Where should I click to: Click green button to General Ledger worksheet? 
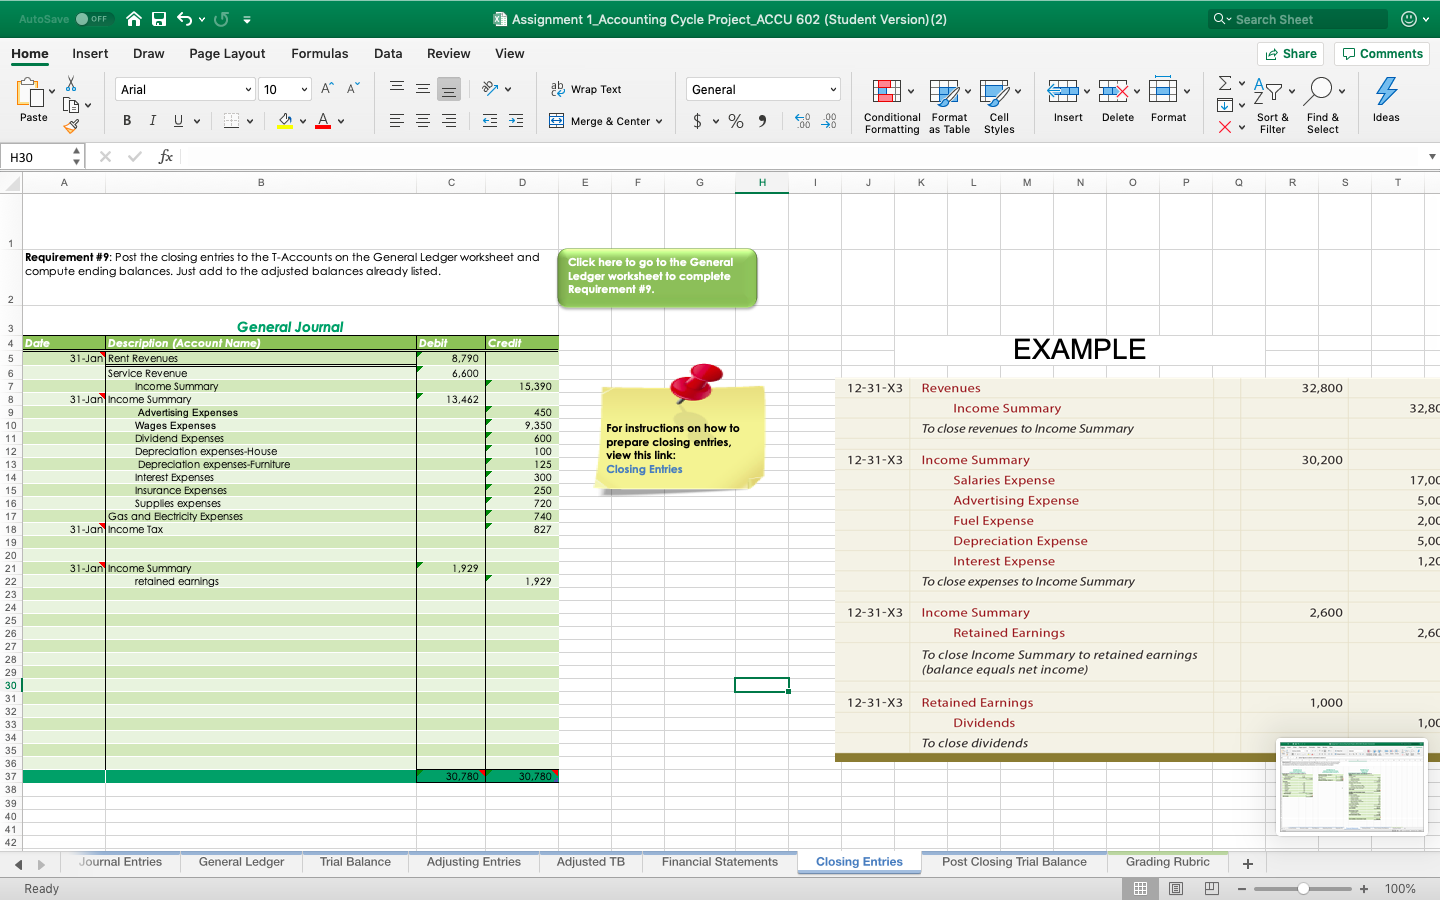coord(657,276)
